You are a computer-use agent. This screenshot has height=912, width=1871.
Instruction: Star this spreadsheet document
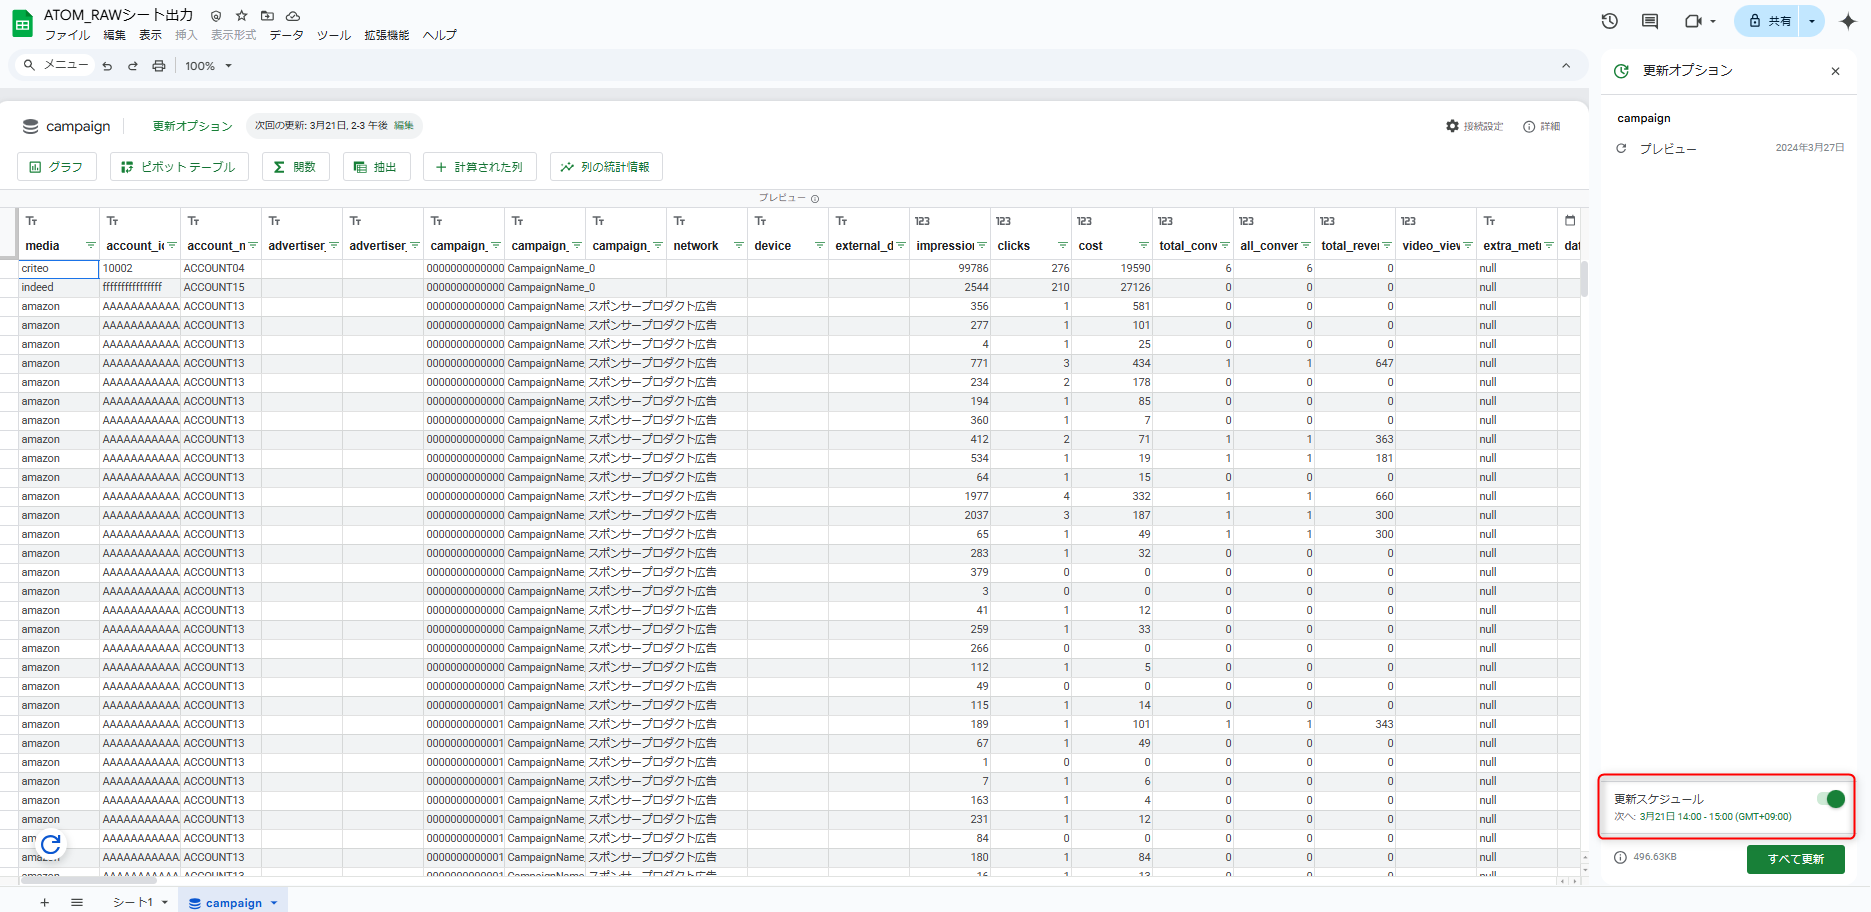(x=241, y=16)
